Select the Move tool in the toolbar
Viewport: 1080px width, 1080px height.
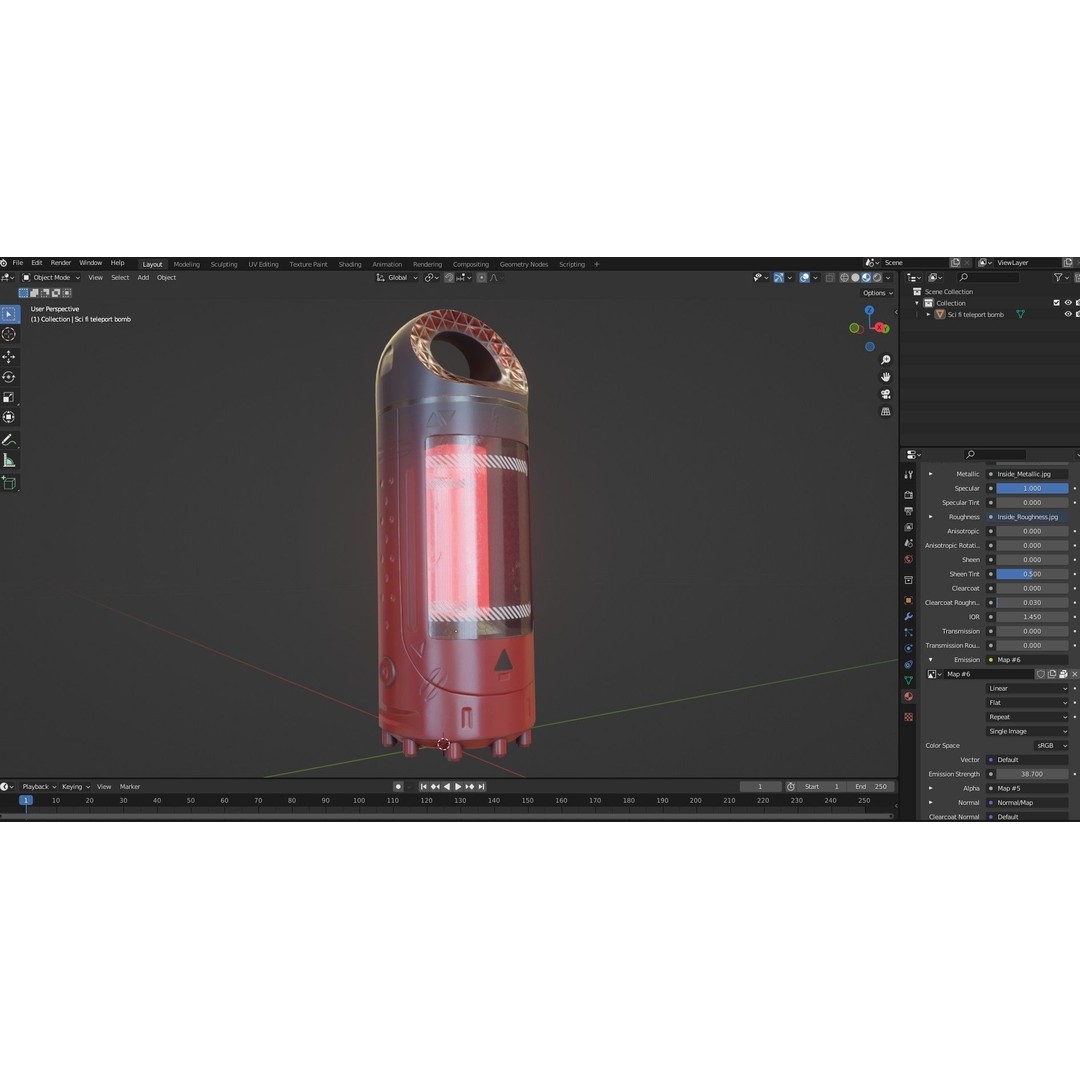[x=8, y=356]
